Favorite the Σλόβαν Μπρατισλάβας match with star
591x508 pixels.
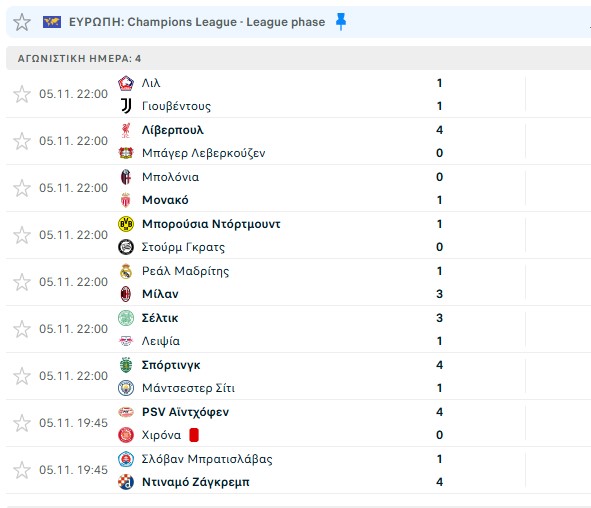(x=22, y=470)
